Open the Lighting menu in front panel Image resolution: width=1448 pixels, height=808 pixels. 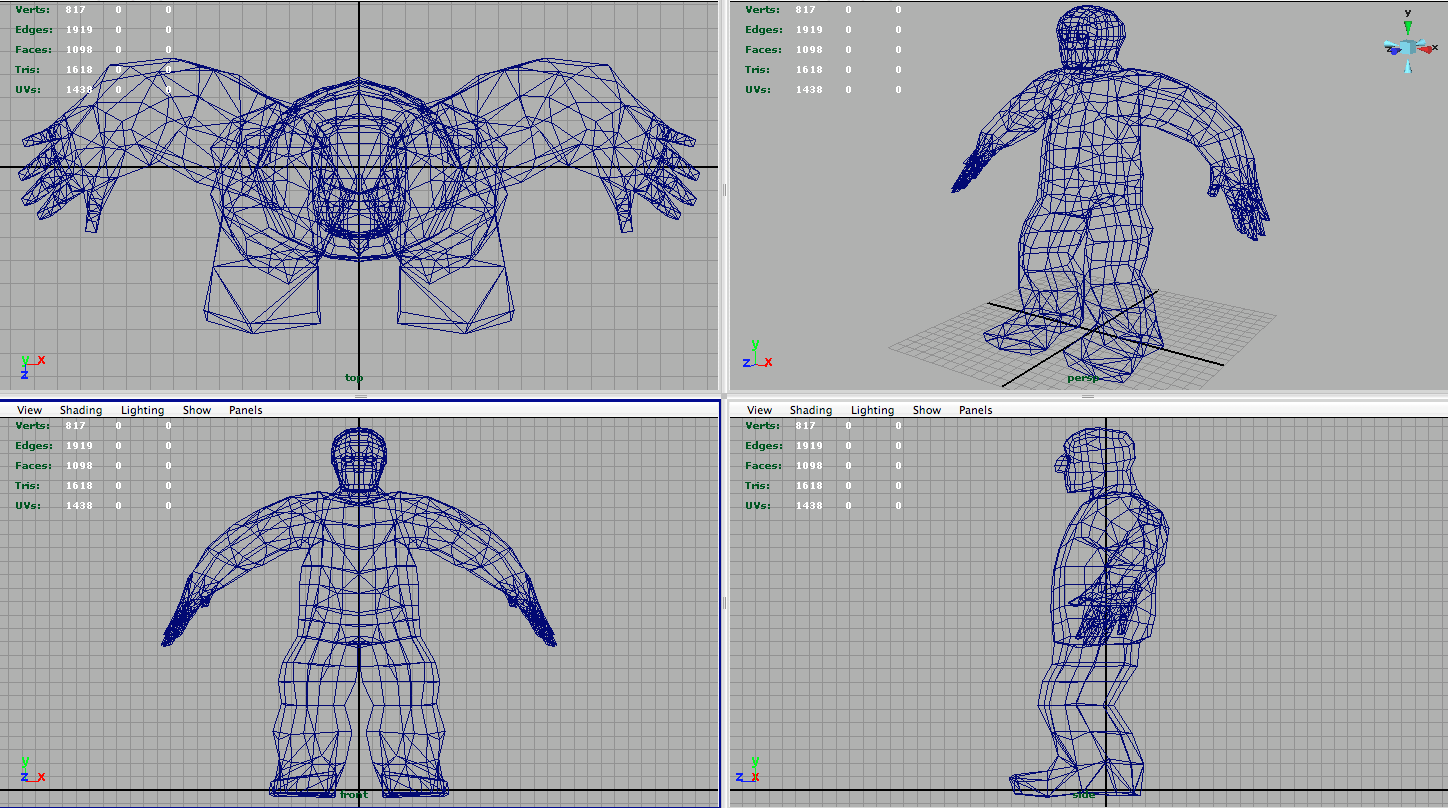(x=143, y=410)
